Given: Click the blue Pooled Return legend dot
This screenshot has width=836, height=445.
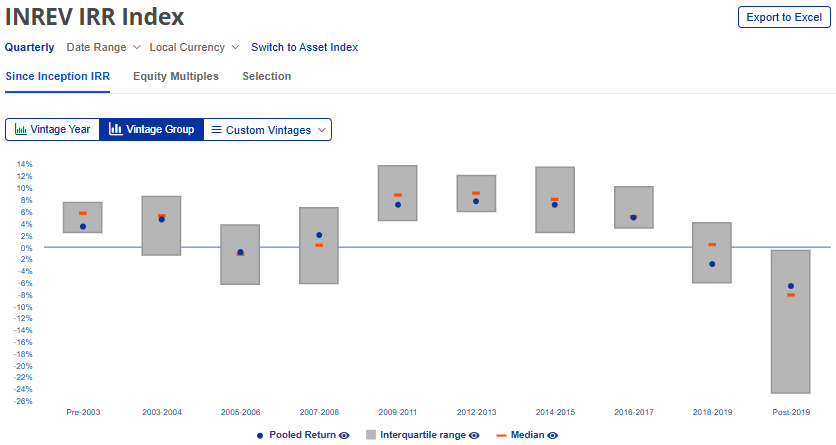Looking at the screenshot, I should pyautogui.click(x=260, y=435).
